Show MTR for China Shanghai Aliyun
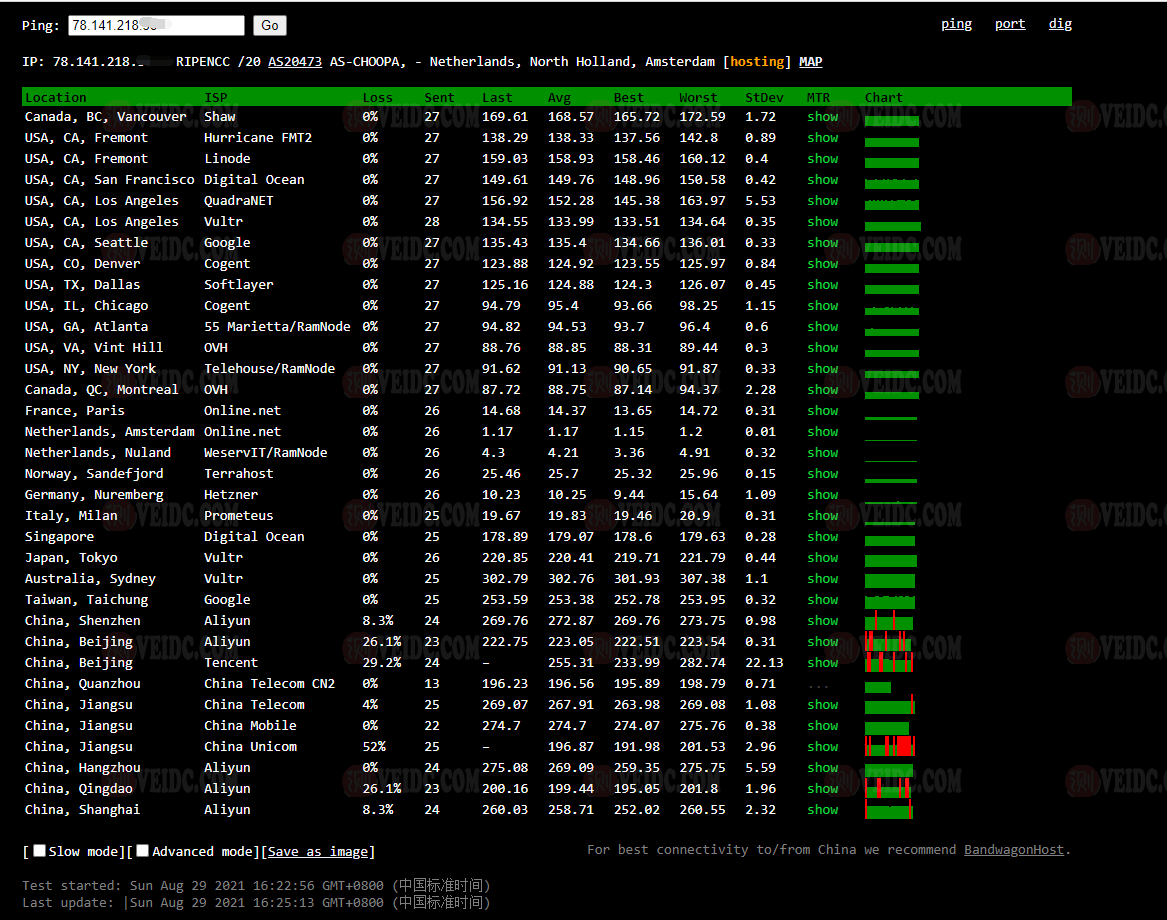 (822, 810)
